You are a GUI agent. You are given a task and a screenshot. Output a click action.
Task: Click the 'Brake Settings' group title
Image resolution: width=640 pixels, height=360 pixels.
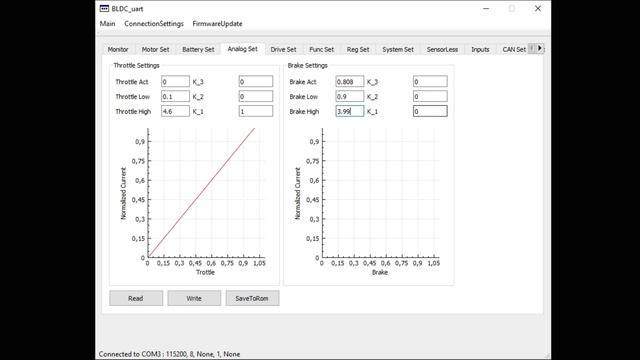tap(308, 65)
